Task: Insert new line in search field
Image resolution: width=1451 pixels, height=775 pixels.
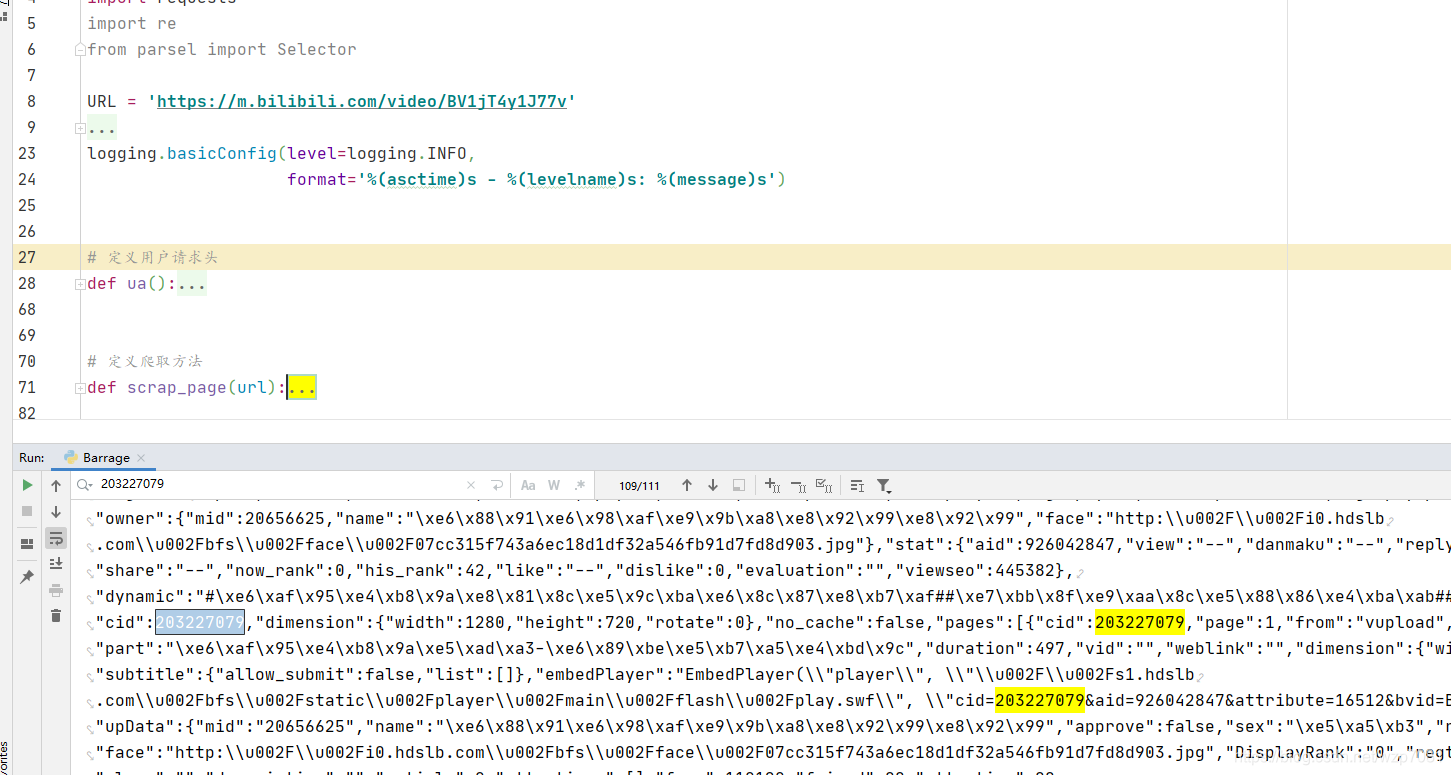Action: pos(497,485)
